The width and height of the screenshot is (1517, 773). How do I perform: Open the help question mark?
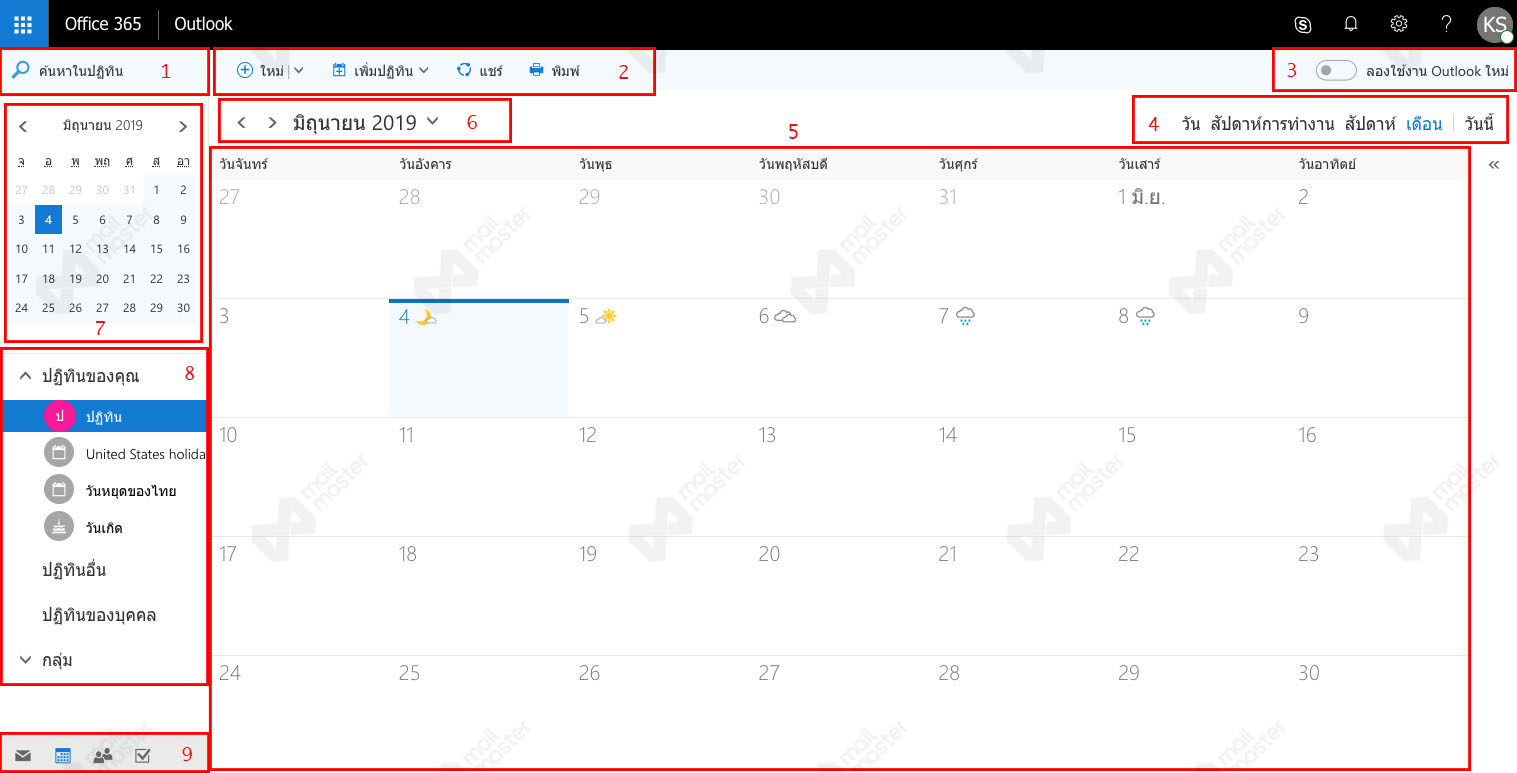point(1446,24)
